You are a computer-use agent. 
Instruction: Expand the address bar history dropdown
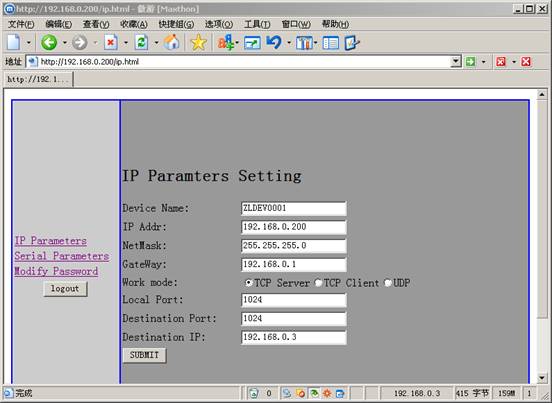(456, 62)
